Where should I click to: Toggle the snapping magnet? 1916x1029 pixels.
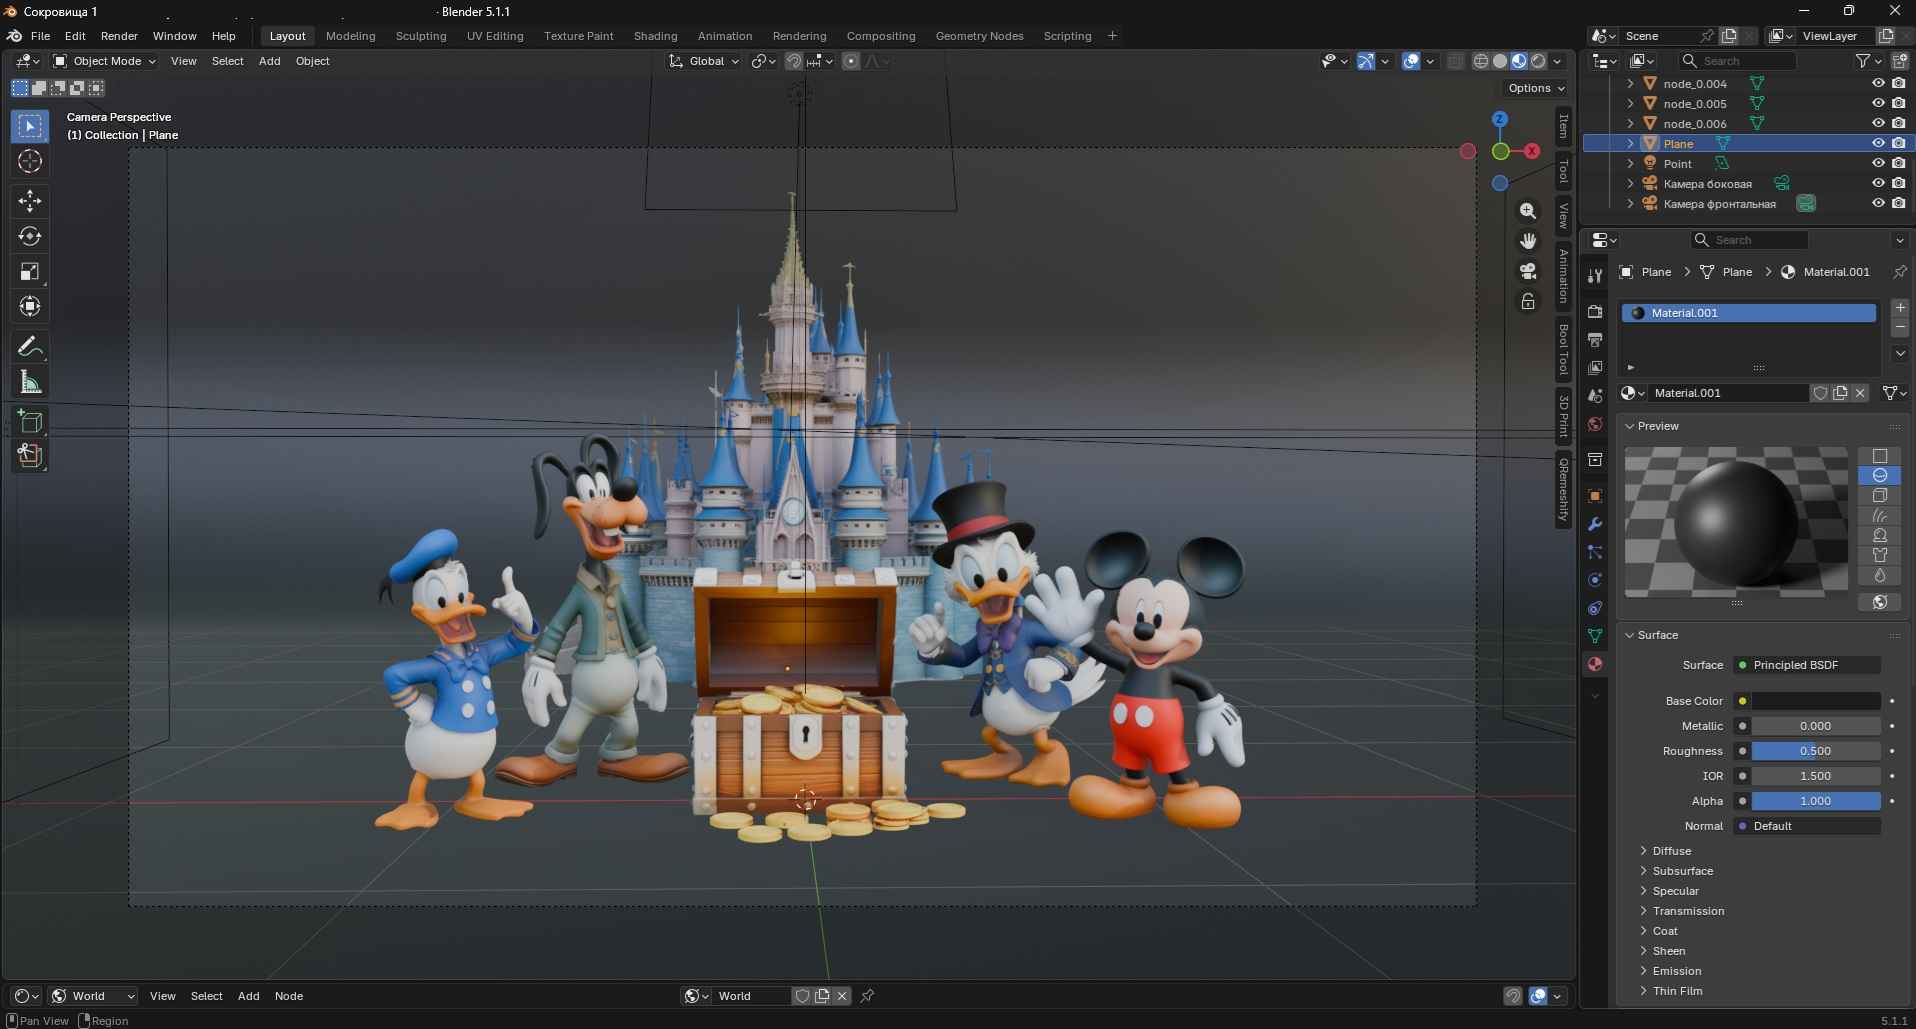(794, 61)
